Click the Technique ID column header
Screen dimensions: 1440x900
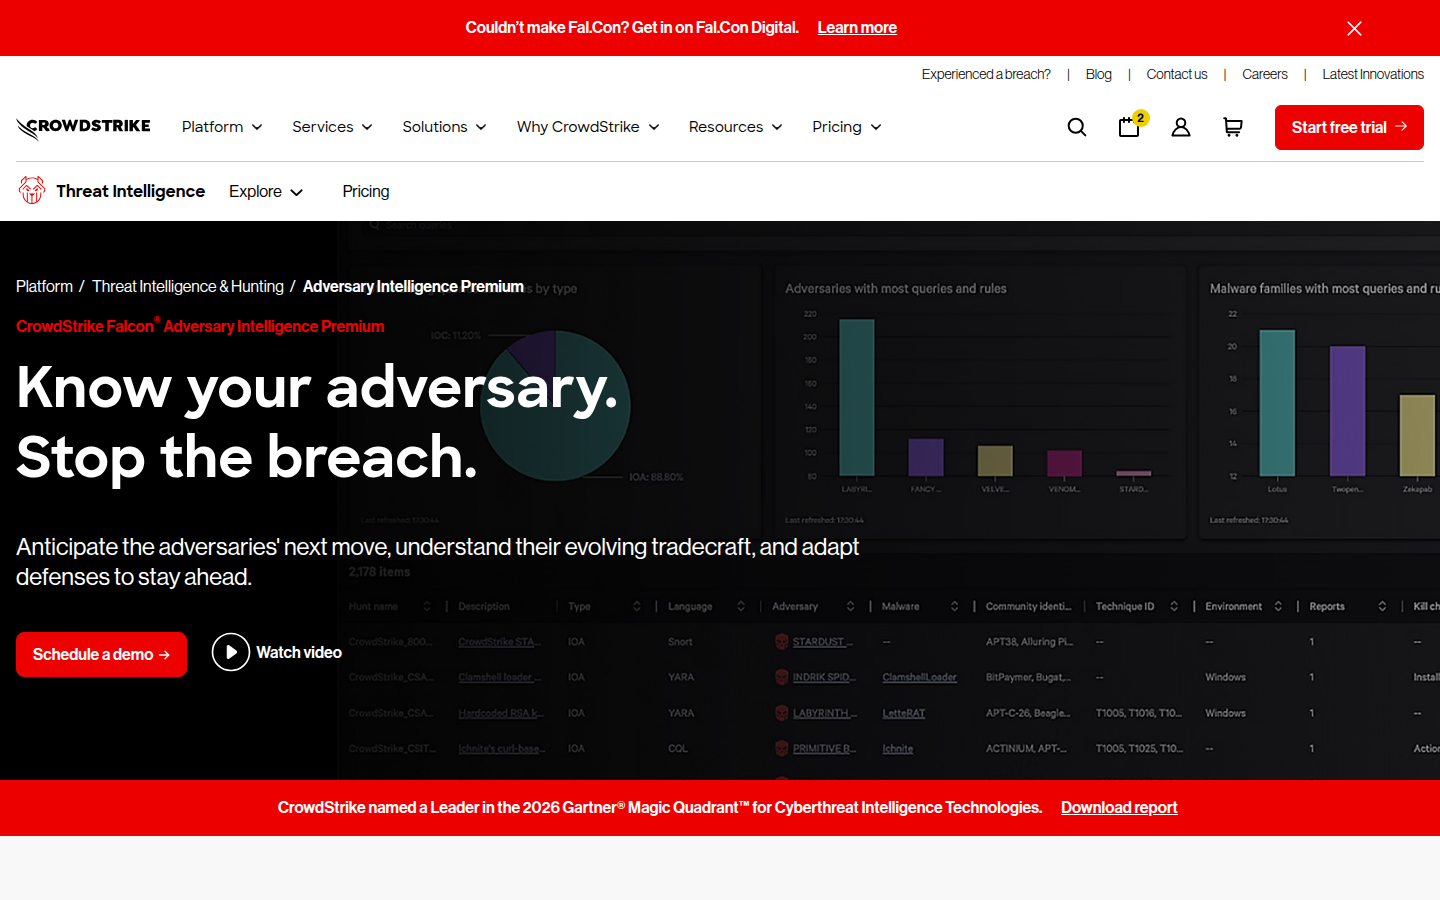[1125, 606]
